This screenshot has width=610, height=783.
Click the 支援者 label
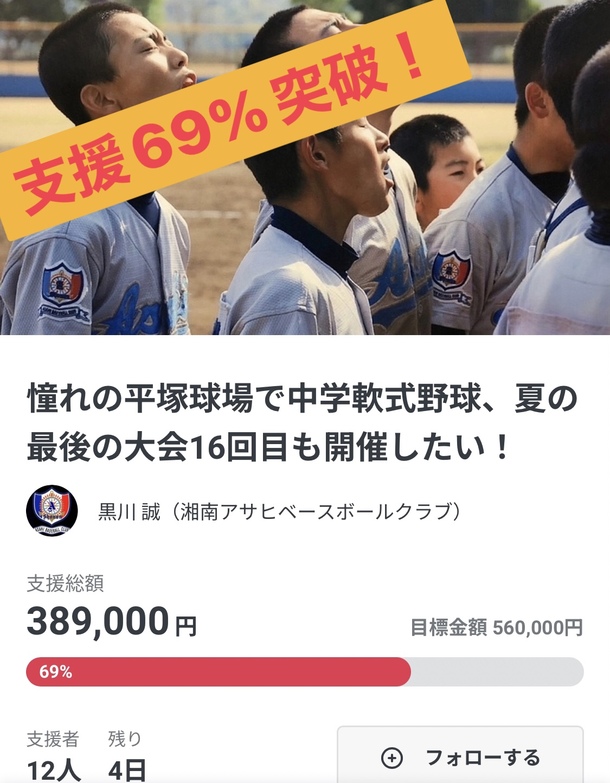53,739
